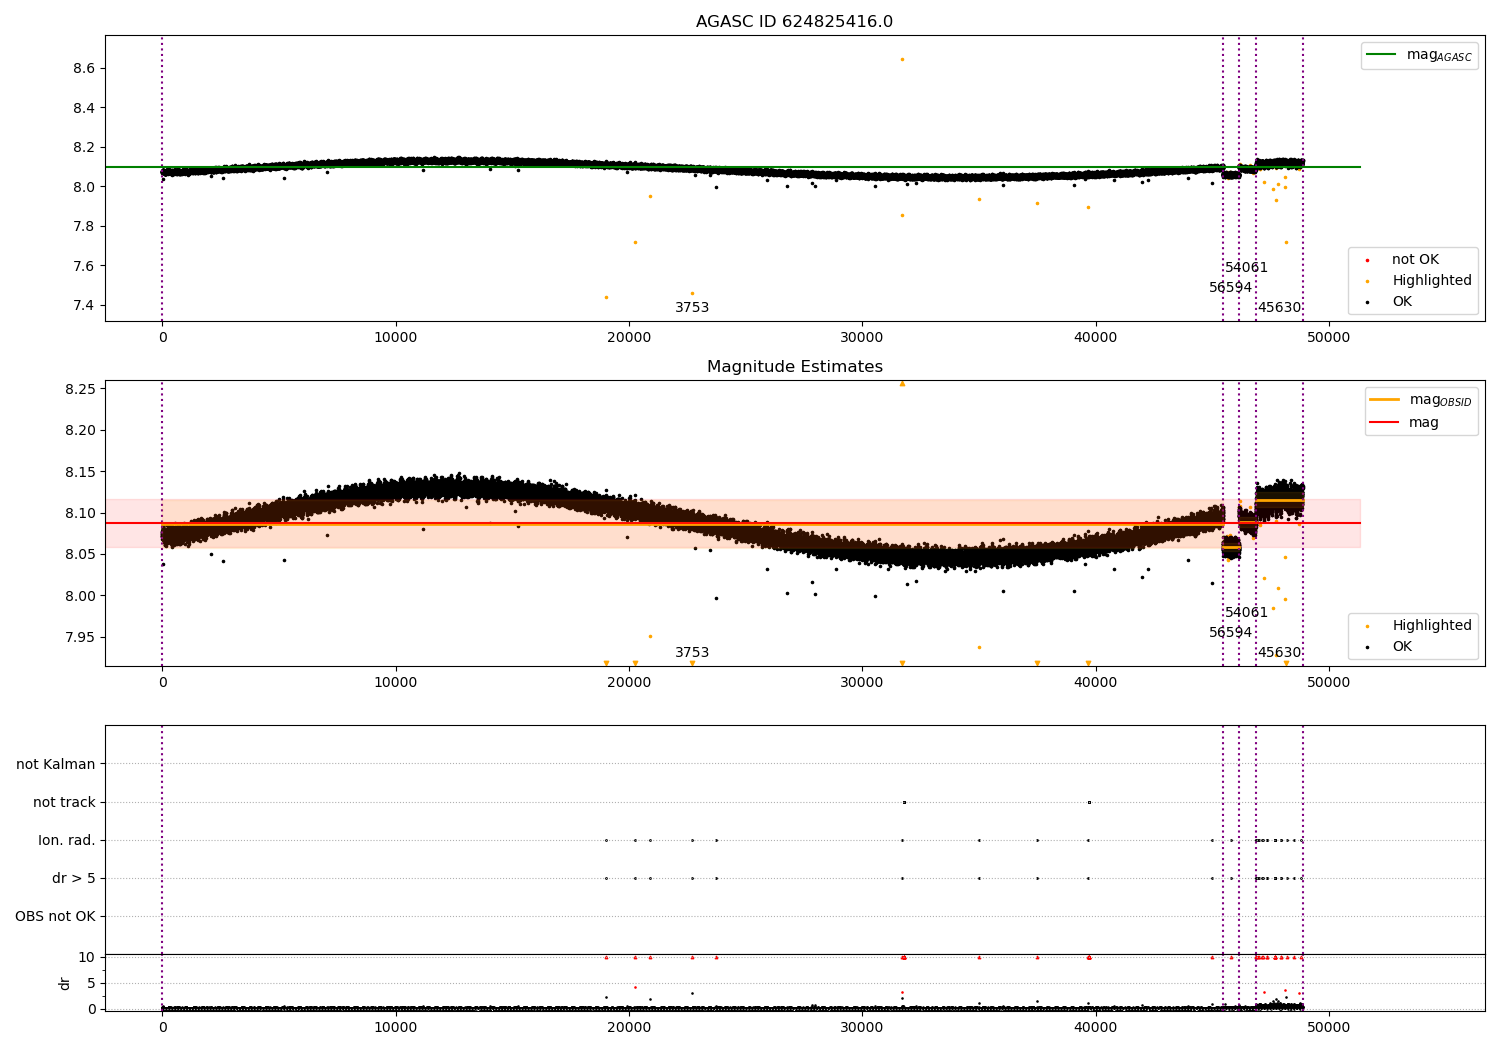Screen dimensions: 1500x1050
Task: Click annotation '3753' in Magnitude Estimates plot
Action: 692,653
